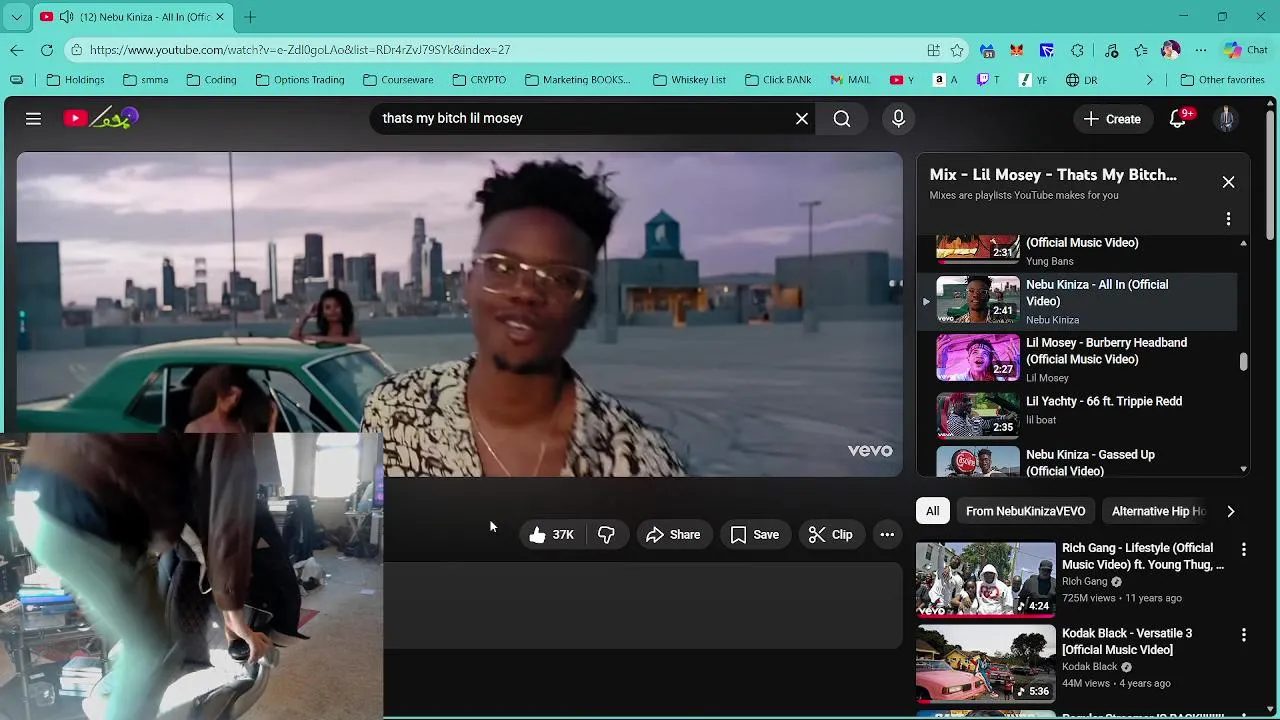The width and height of the screenshot is (1280, 720).
Task: Go to the YouTube home logo
Action: (x=101, y=118)
